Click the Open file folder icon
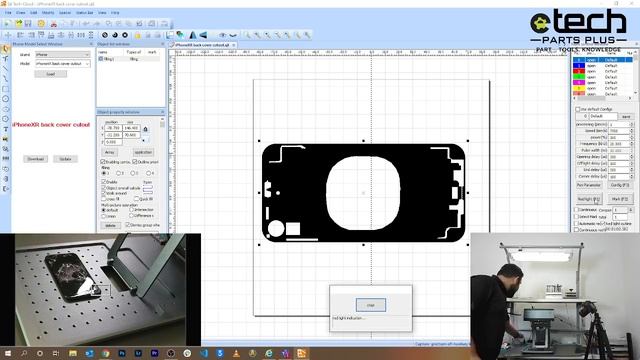The width and height of the screenshot is (640, 360). click(x=18, y=24)
